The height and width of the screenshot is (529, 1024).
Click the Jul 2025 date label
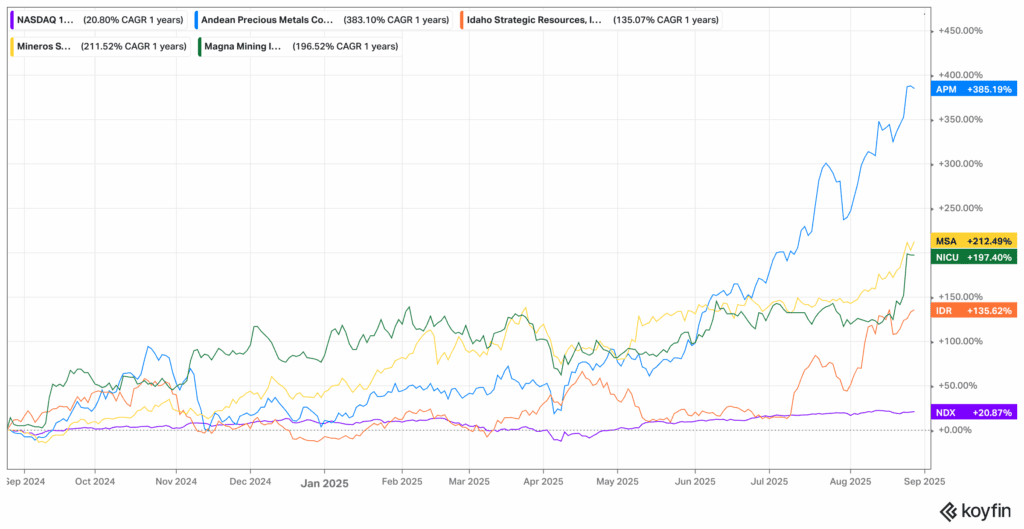coord(769,483)
